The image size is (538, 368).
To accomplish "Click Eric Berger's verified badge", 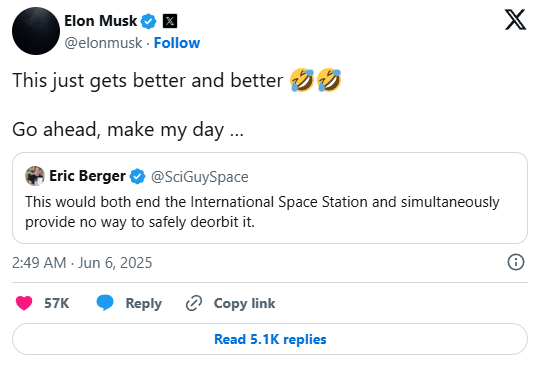I will [137, 176].
